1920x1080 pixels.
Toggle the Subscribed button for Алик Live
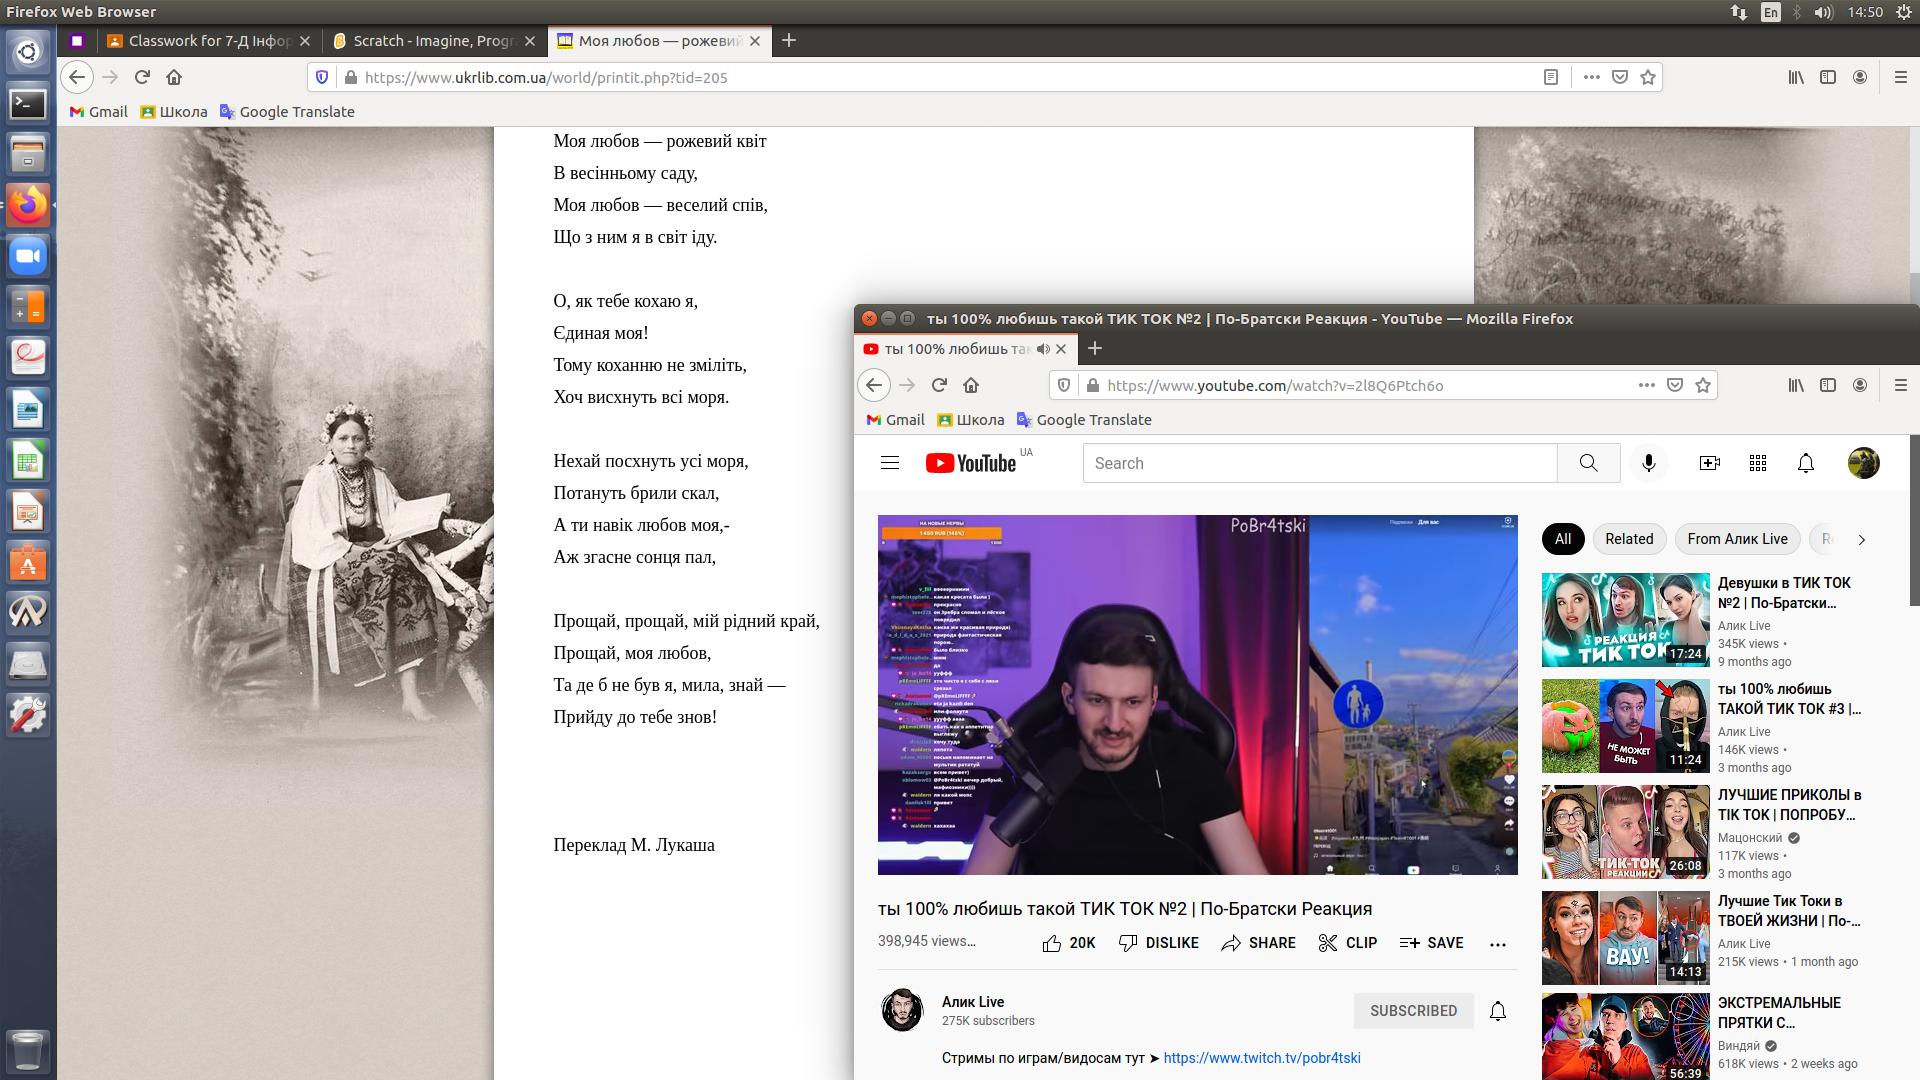(x=1413, y=1011)
